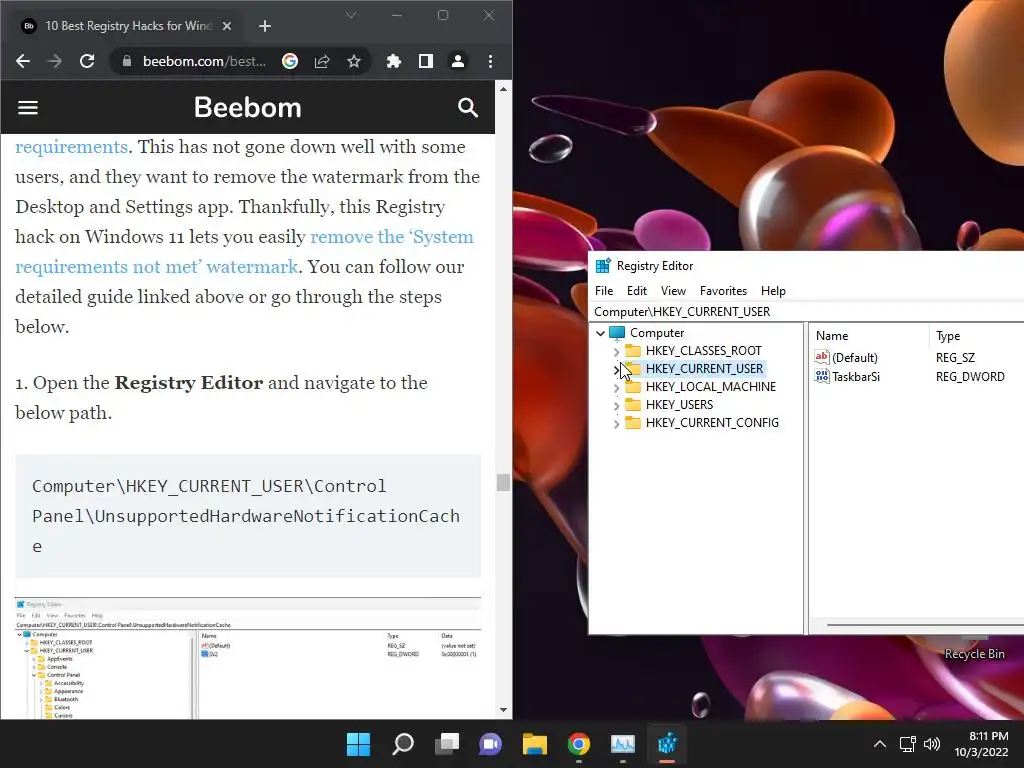Image resolution: width=1024 pixels, height=768 pixels.
Task: Expand HKEY_LOCAL_MACHINE node
Action: tap(616, 387)
